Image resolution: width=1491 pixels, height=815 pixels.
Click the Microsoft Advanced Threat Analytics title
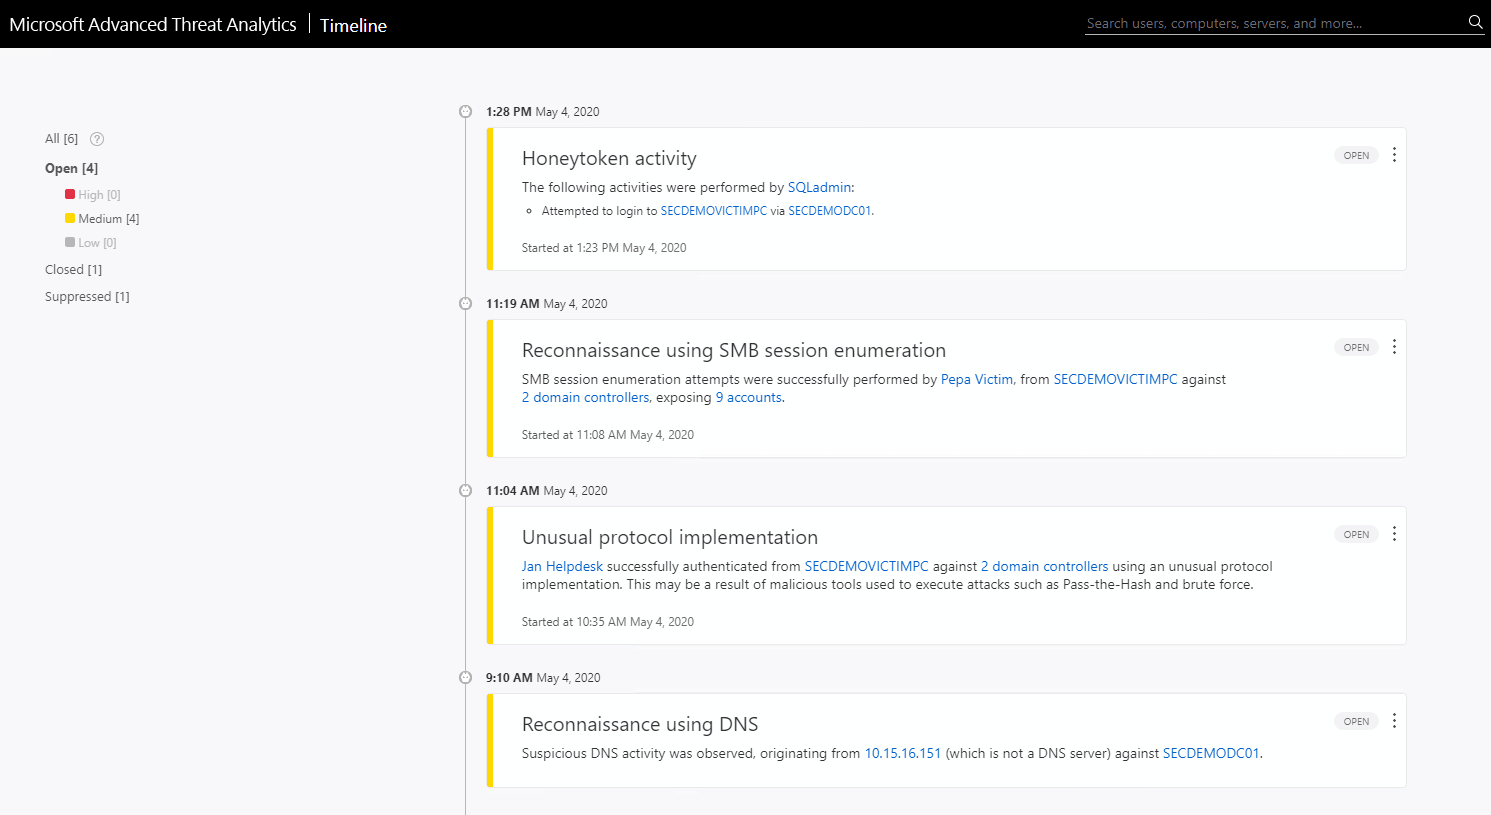(x=153, y=24)
